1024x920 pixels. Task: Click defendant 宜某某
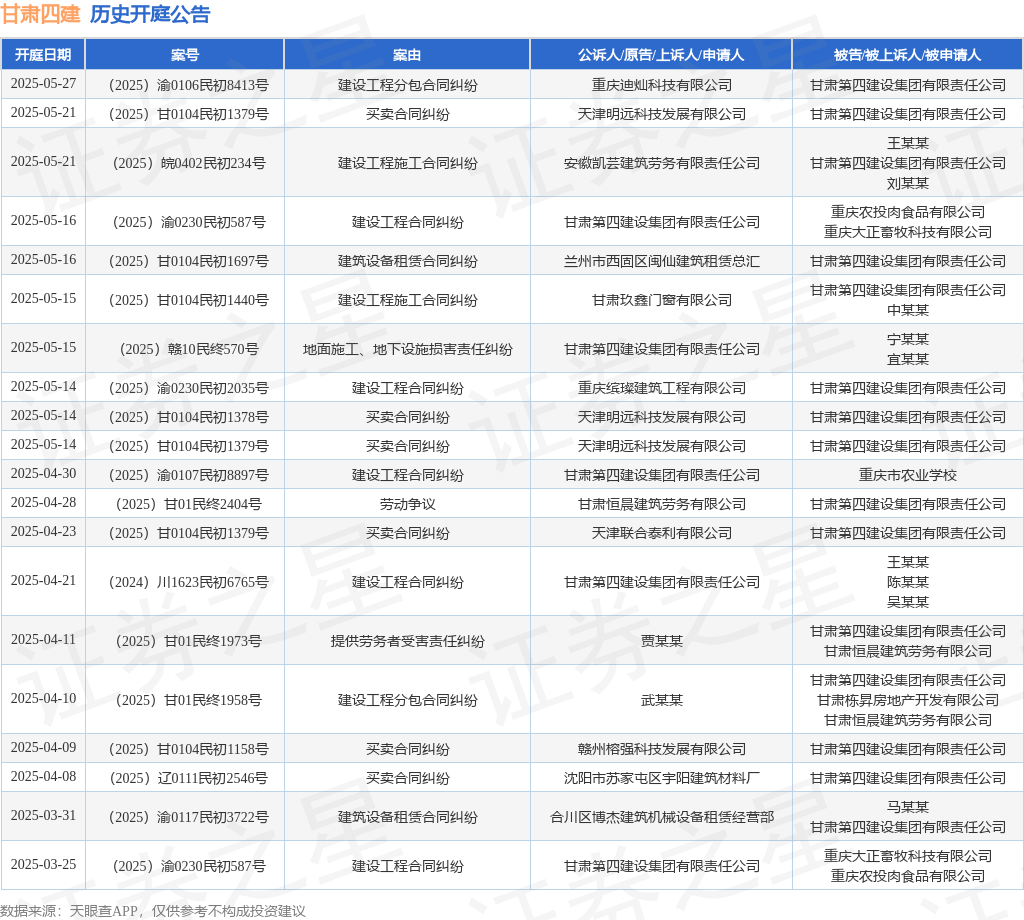point(908,359)
